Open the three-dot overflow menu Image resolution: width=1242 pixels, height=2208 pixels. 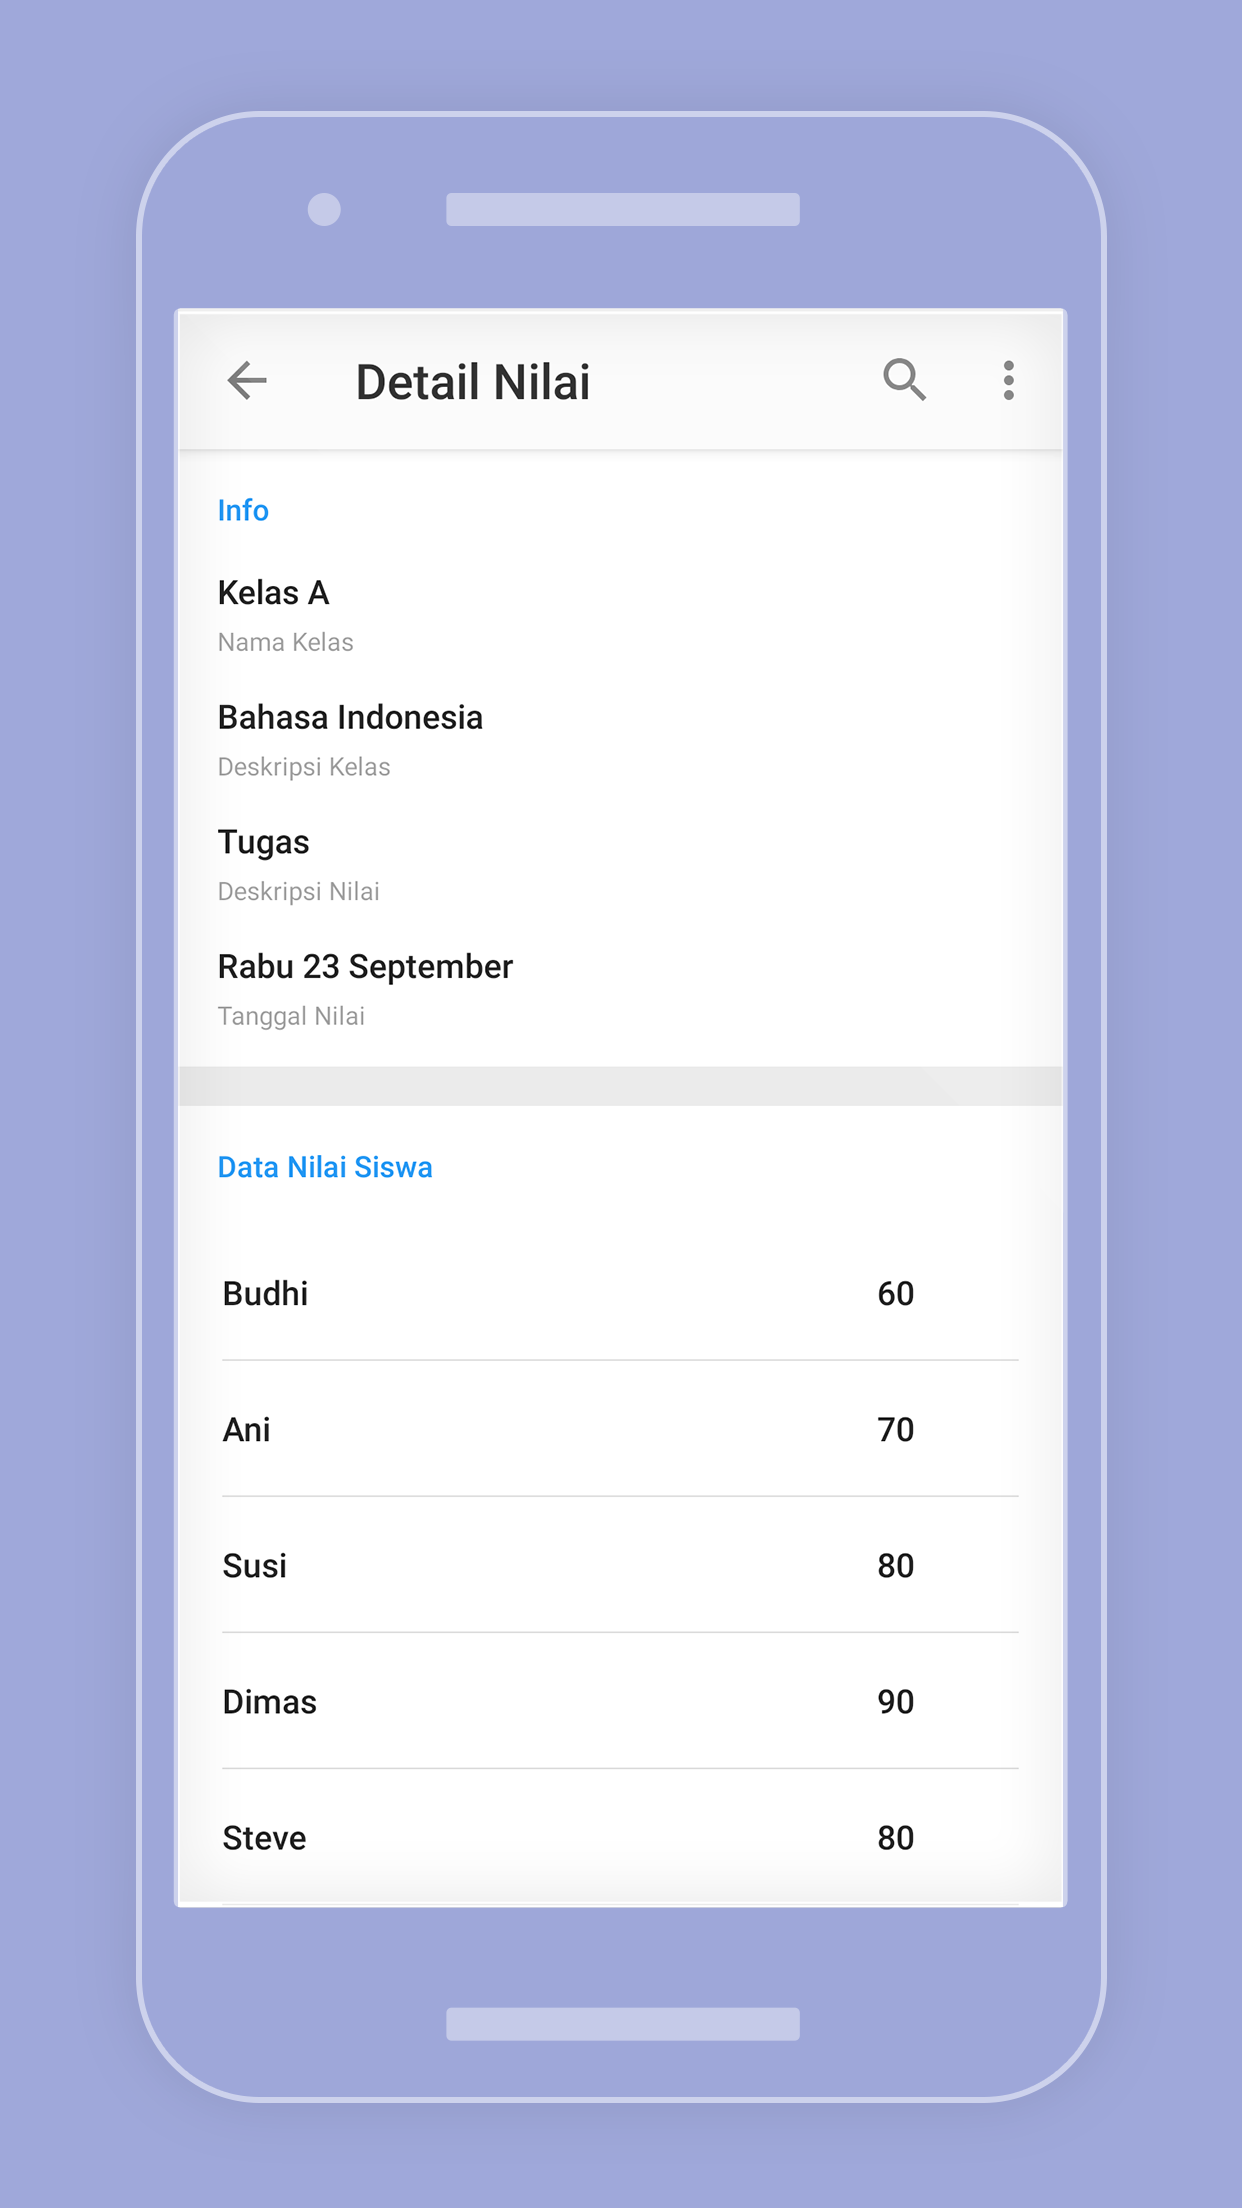click(1008, 381)
